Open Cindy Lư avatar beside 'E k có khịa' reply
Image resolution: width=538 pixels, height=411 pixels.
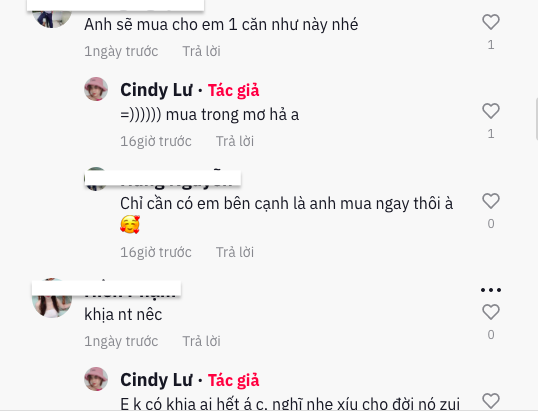tap(96, 379)
